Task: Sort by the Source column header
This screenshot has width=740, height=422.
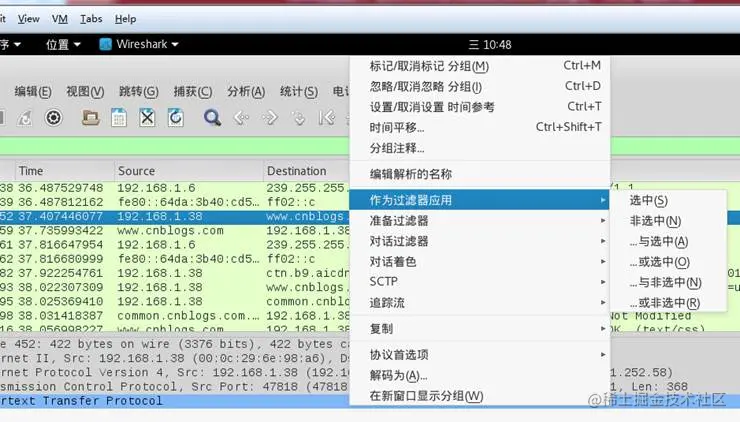Action: coord(188,171)
